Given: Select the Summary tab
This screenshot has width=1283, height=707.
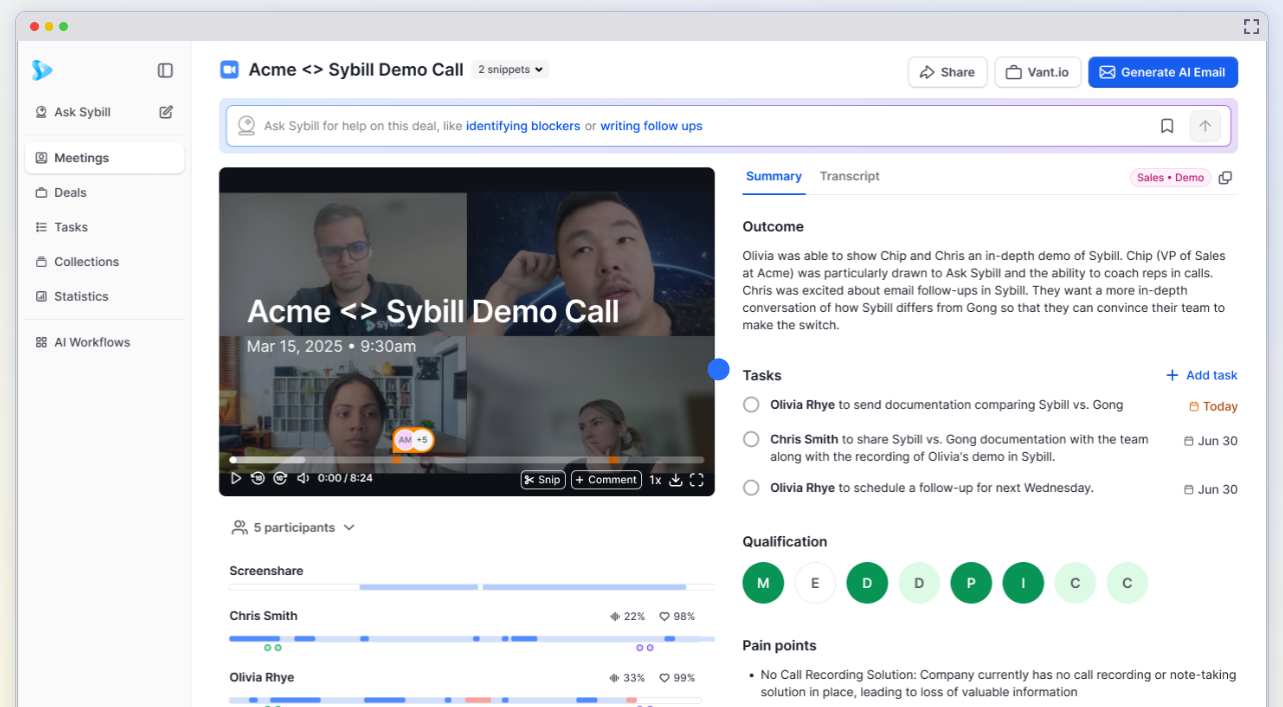Looking at the screenshot, I should 774,176.
